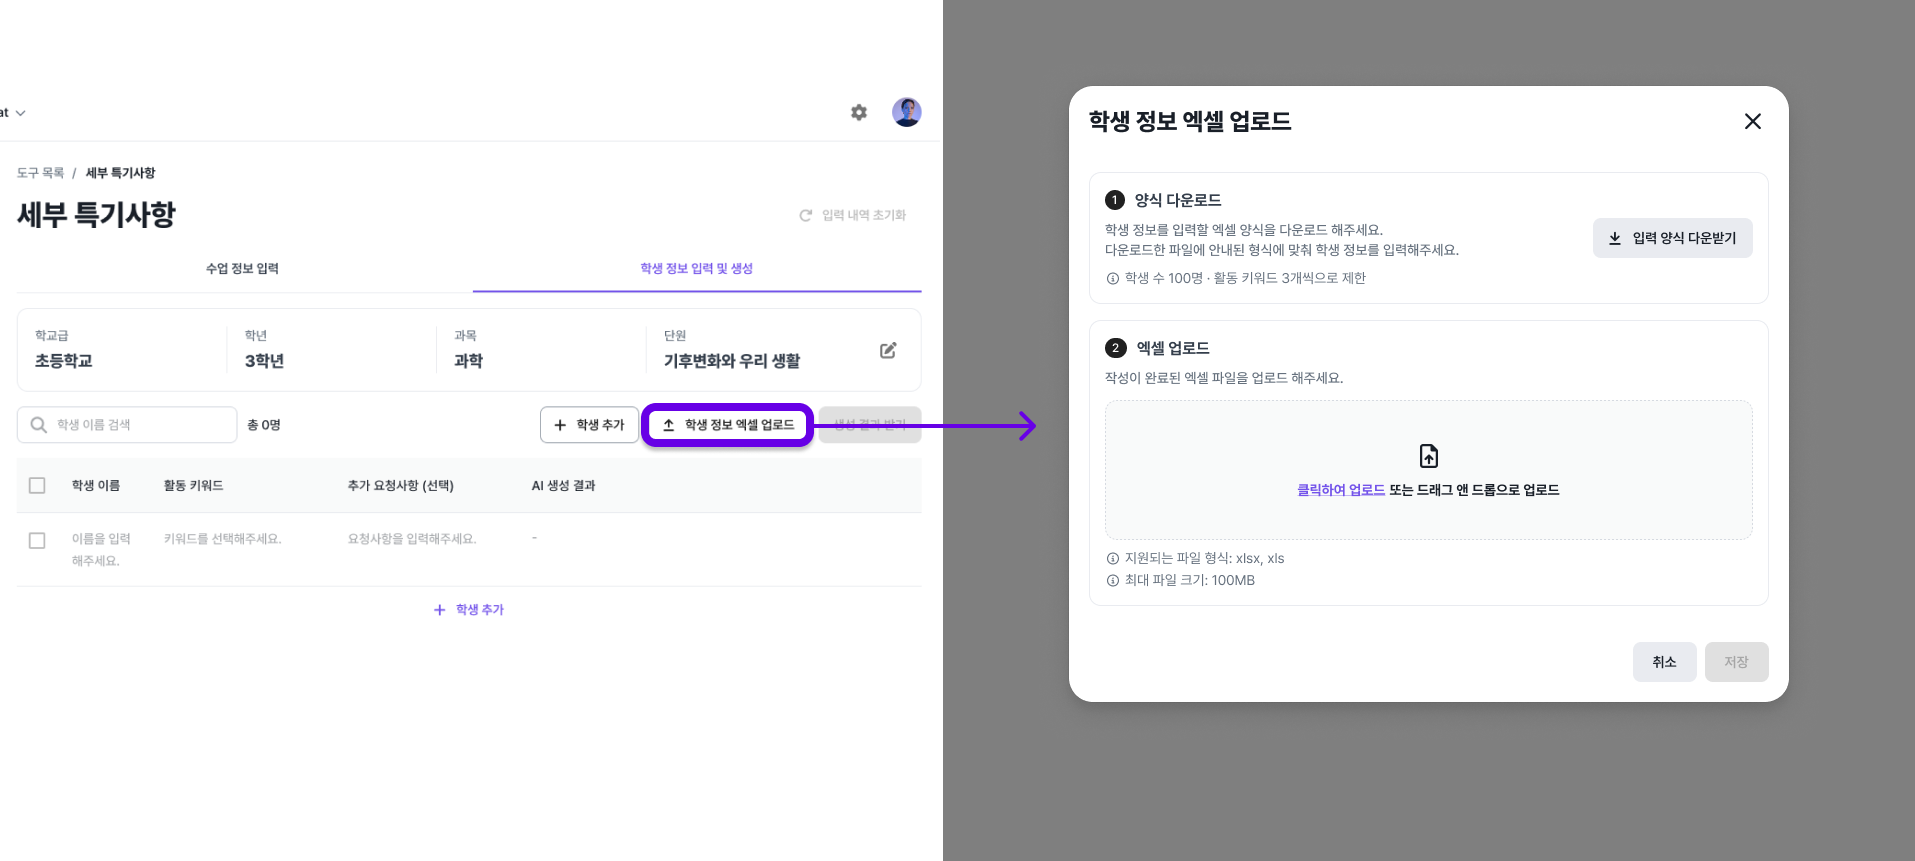Screen dimensions: 1915x861
Task: Click the pencil edit icon beside 기후변화와 우리 생활
Action: click(x=888, y=350)
